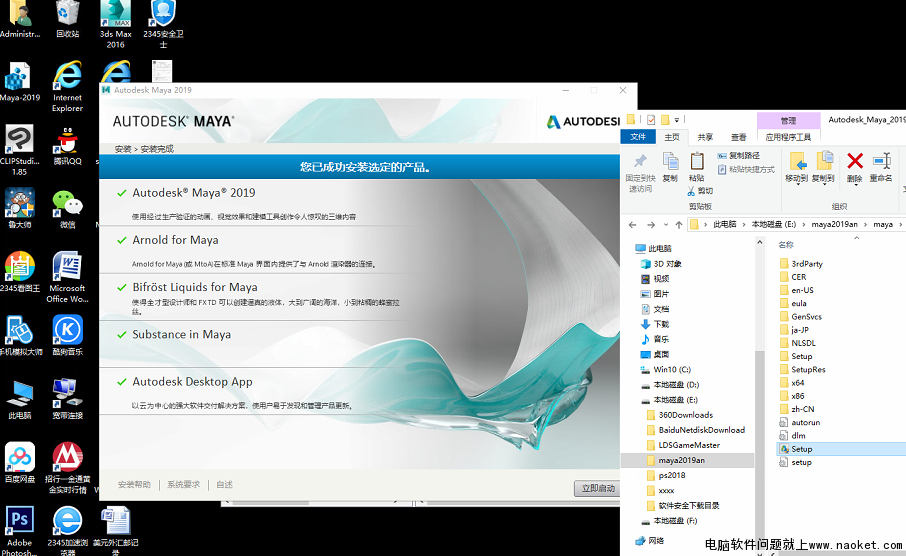Launch 酷狗音乐 from the desktop
The width and height of the screenshot is (906, 556).
pos(68,336)
